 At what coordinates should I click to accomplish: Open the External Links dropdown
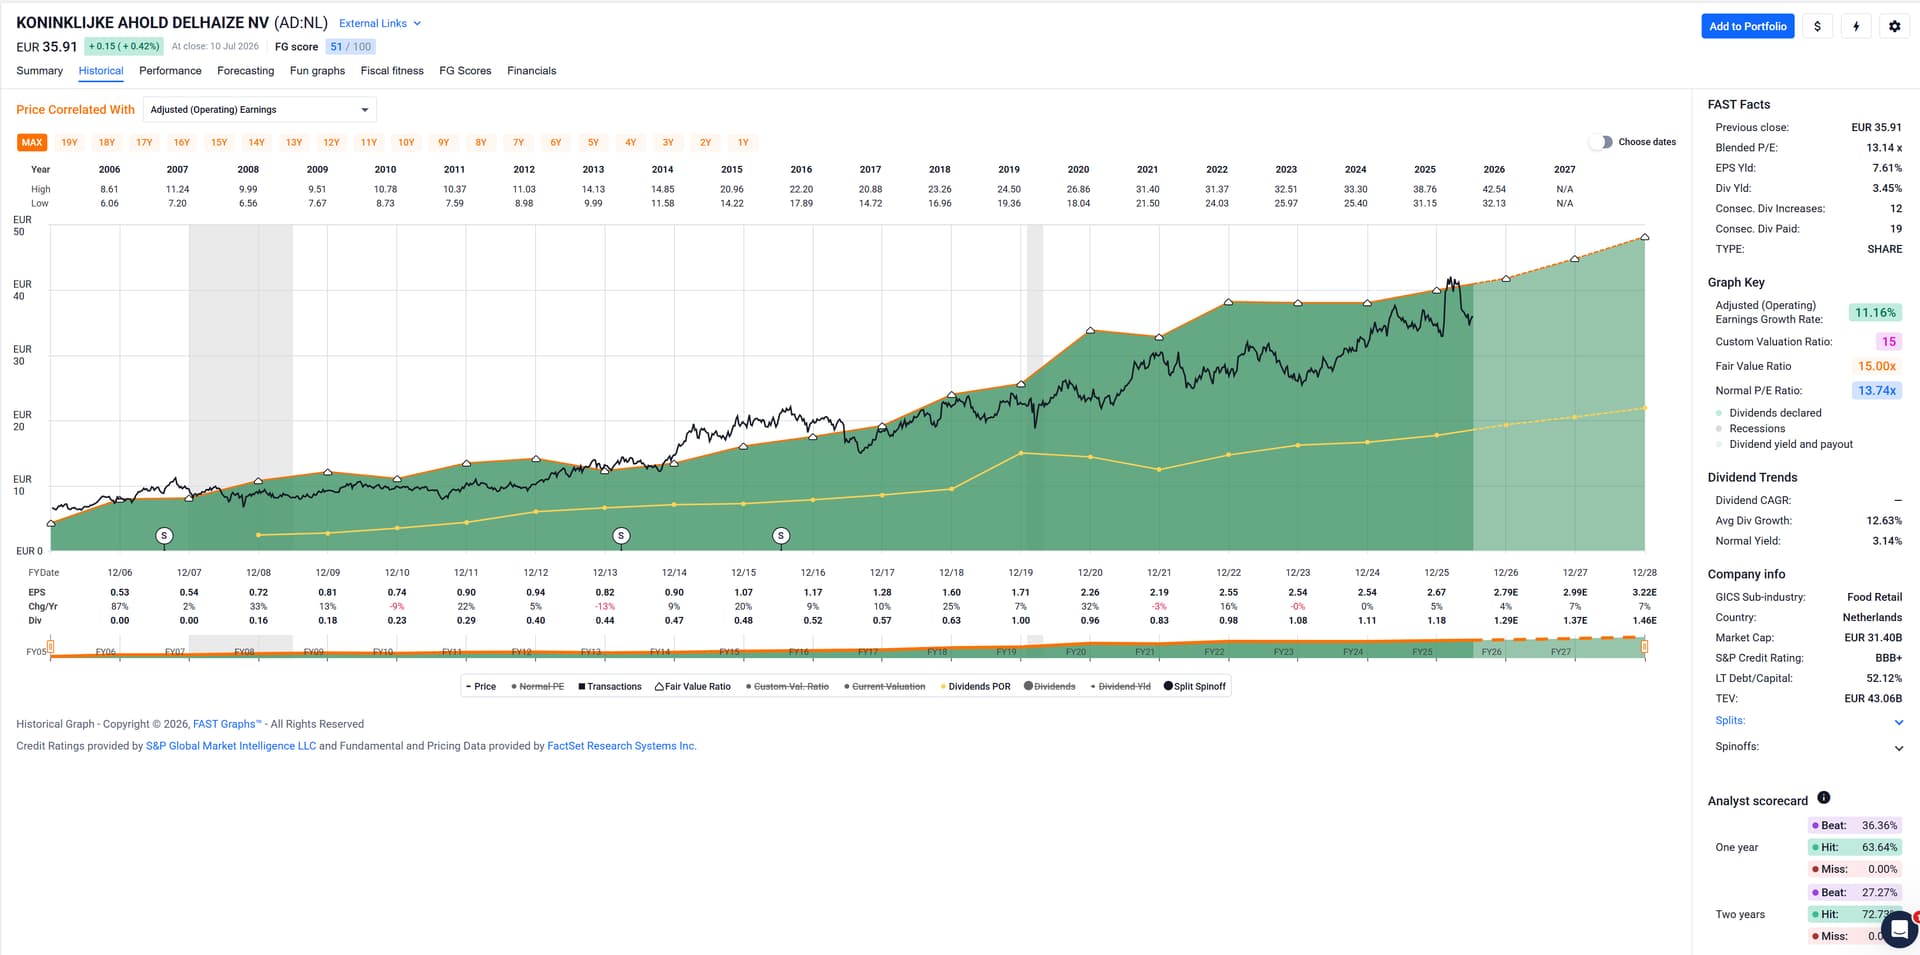(x=380, y=23)
